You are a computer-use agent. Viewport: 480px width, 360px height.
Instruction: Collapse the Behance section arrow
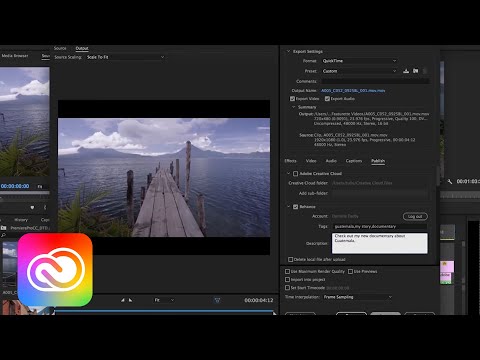(288, 207)
